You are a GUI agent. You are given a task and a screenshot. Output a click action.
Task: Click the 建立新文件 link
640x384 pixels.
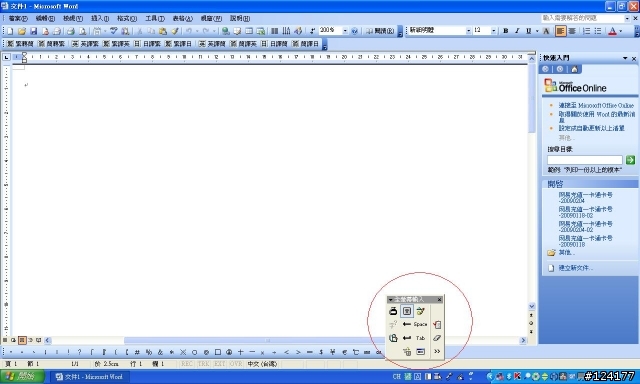coord(576,268)
